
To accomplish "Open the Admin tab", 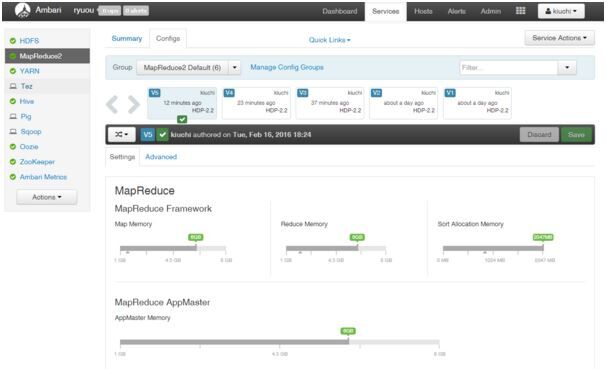I will (490, 11).
